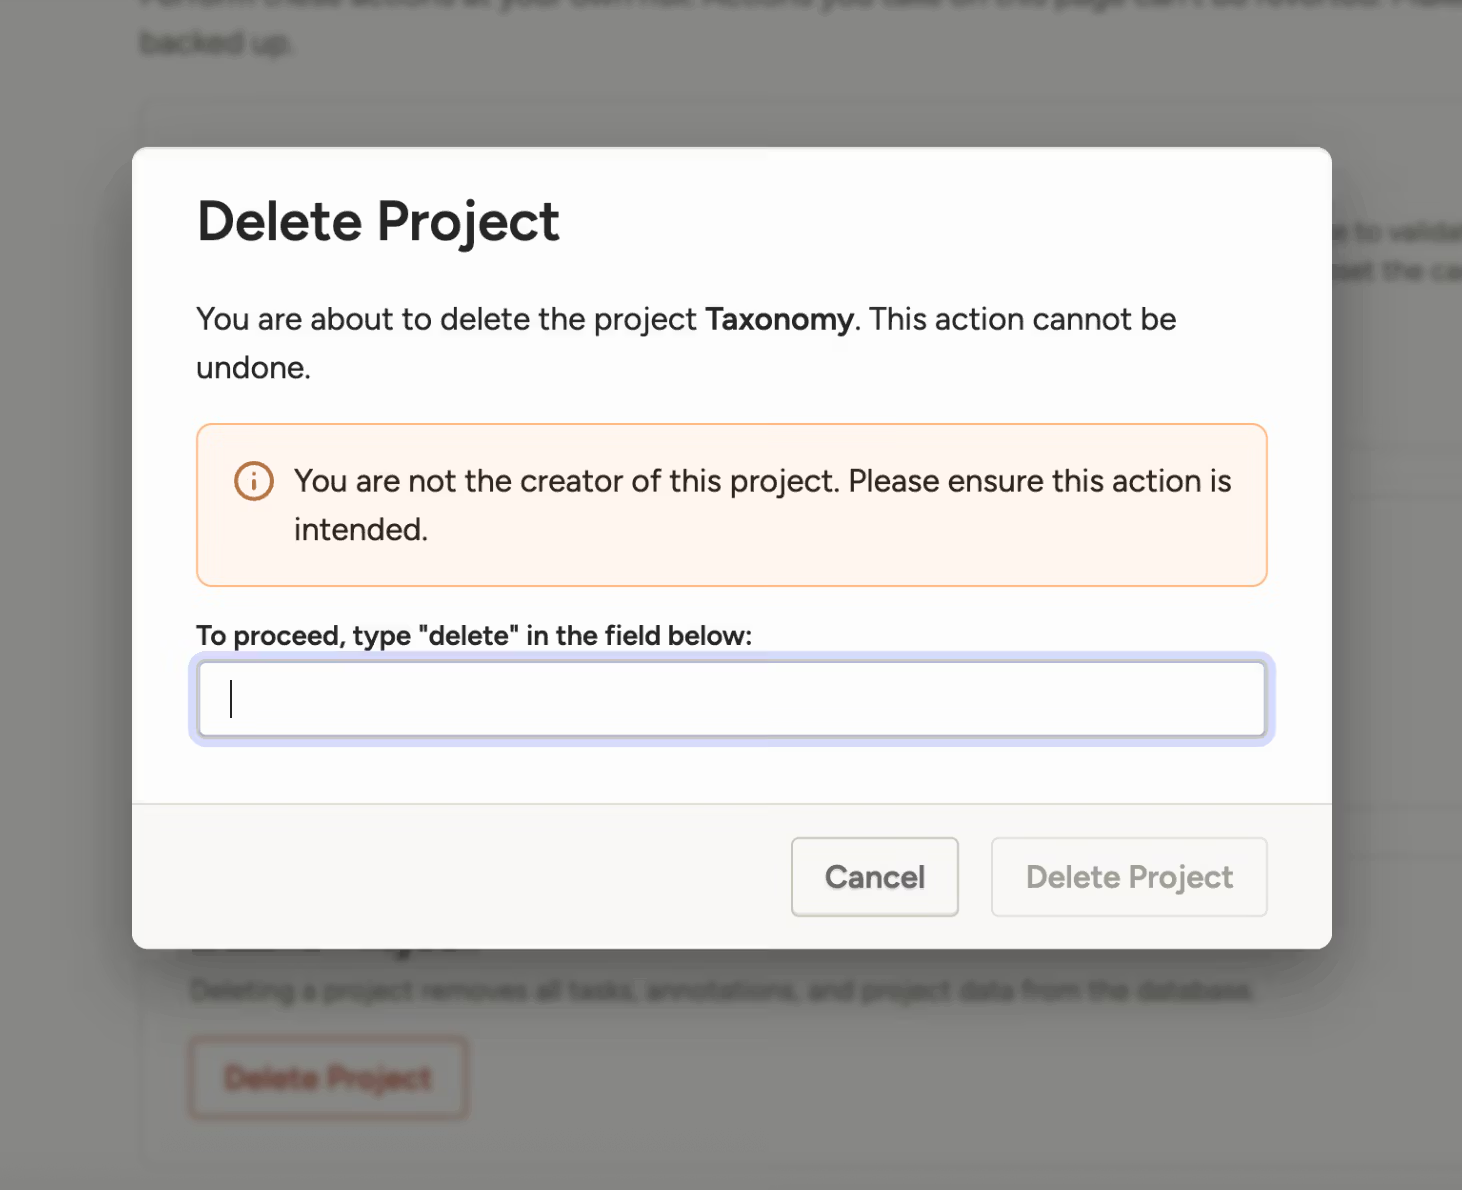Click the orange alert icon in the banner
This screenshot has height=1190, width=1462.
click(253, 481)
